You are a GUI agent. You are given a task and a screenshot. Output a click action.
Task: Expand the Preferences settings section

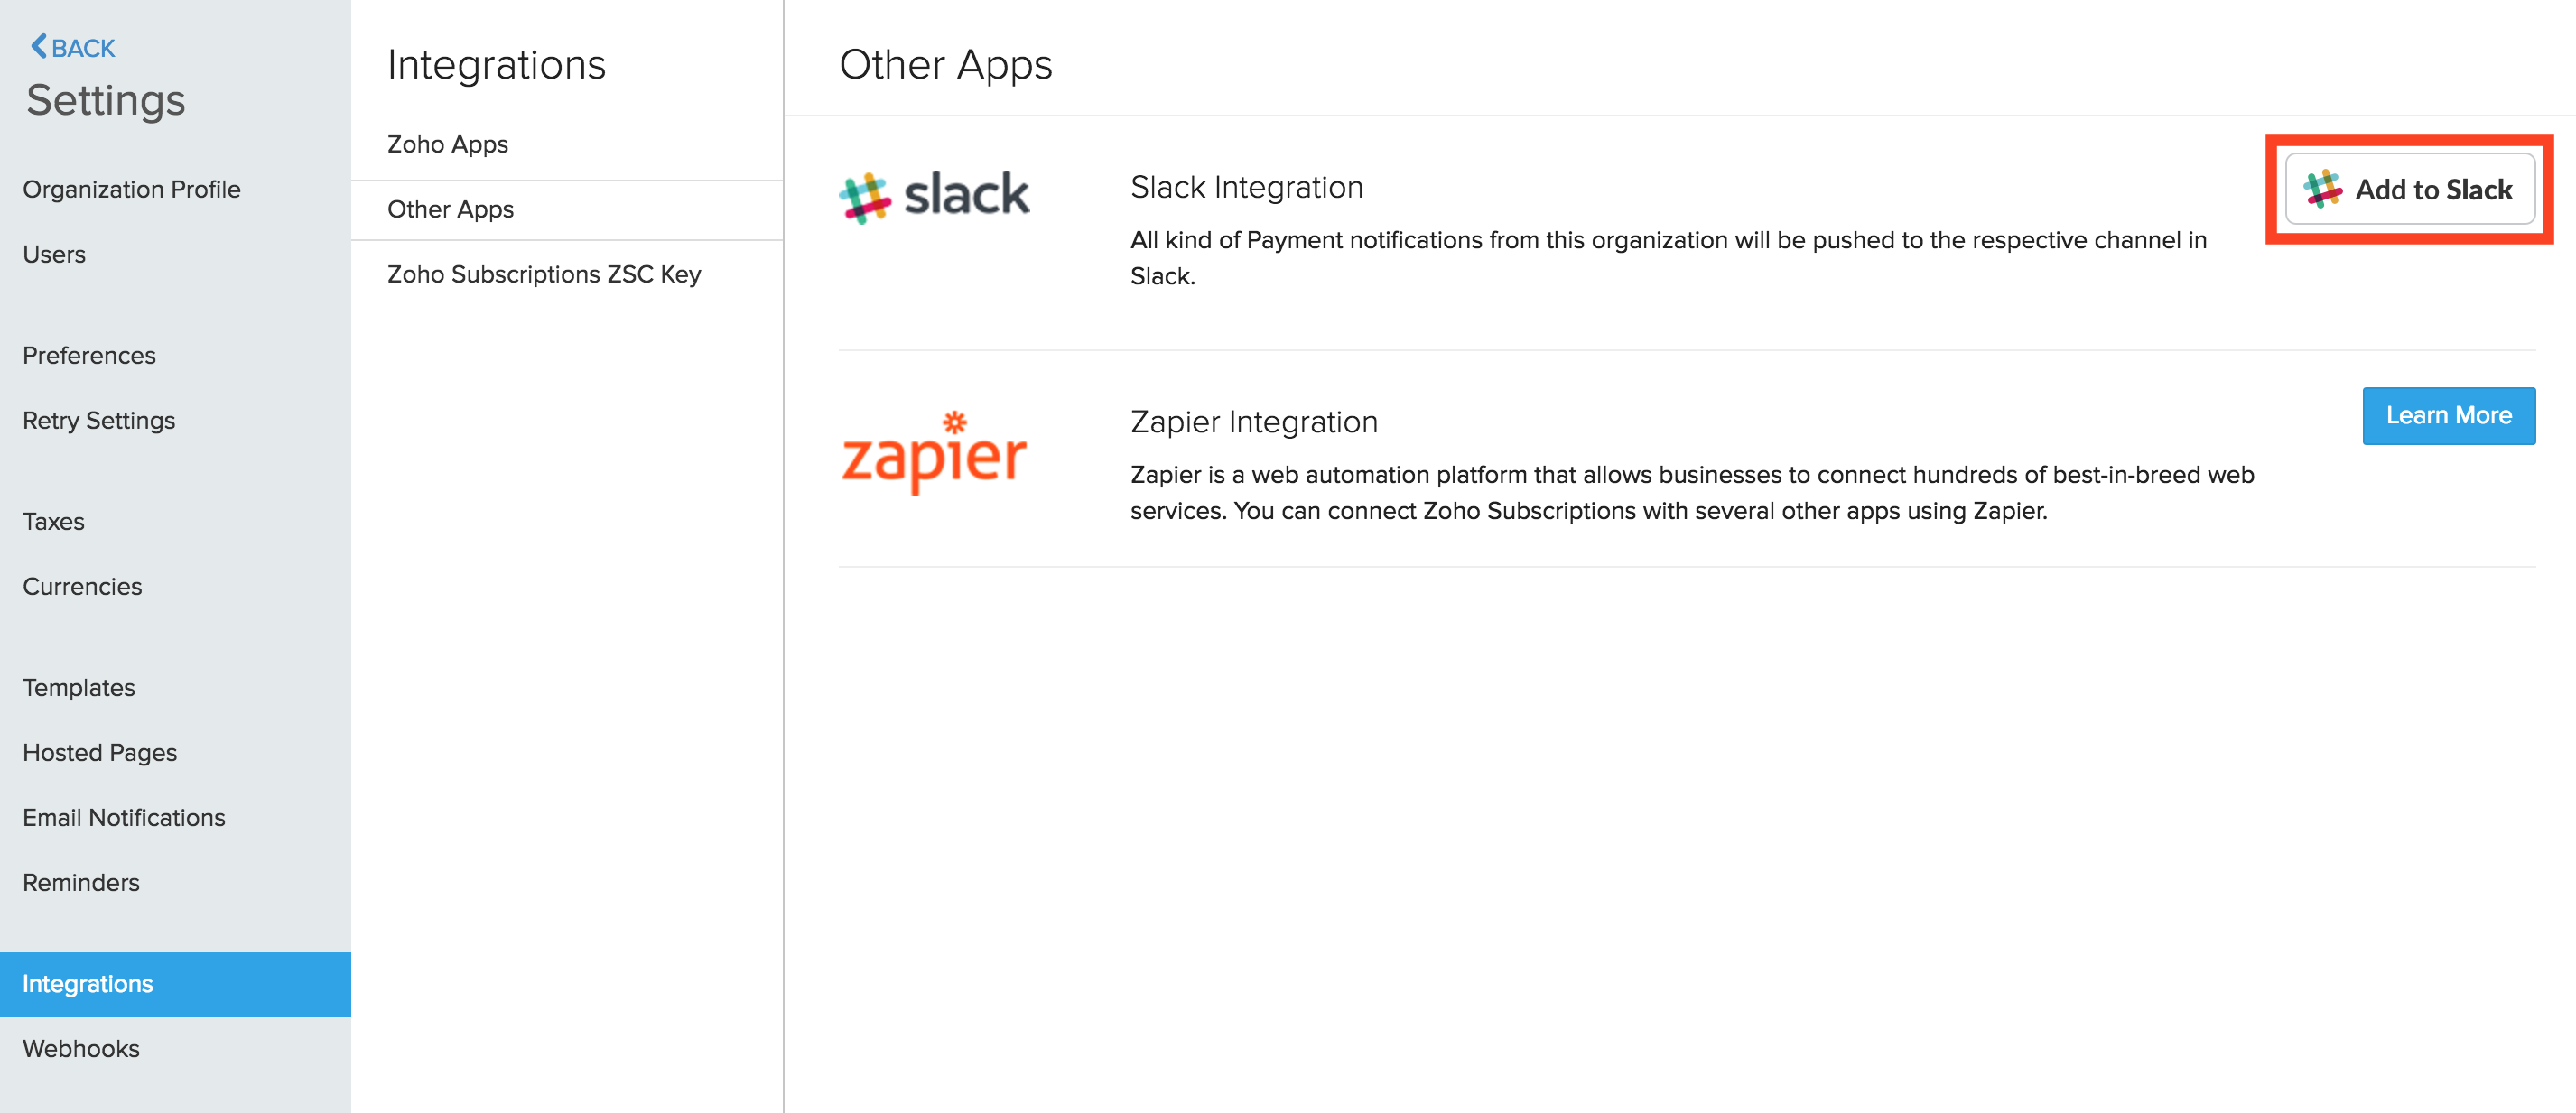pyautogui.click(x=90, y=355)
